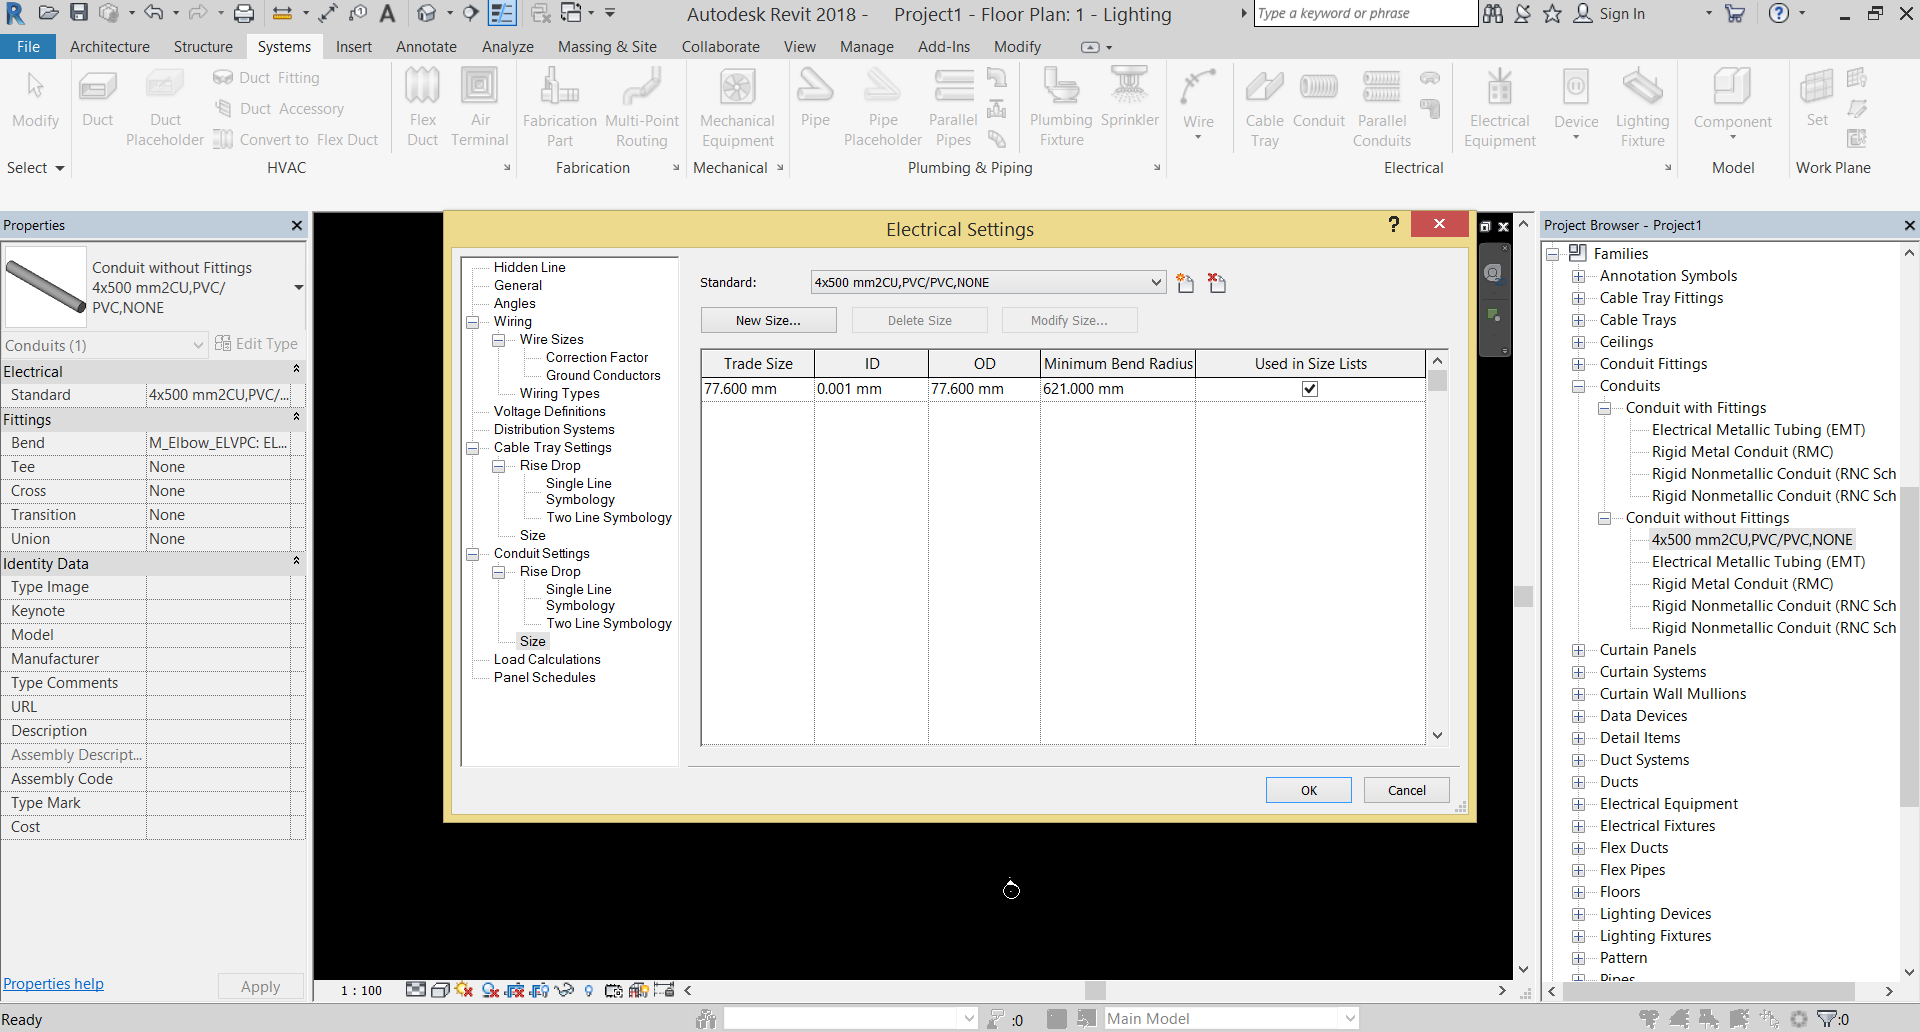Select the Lighting Fixture tool
This screenshot has width=1920, height=1032.
click(1642, 108)
